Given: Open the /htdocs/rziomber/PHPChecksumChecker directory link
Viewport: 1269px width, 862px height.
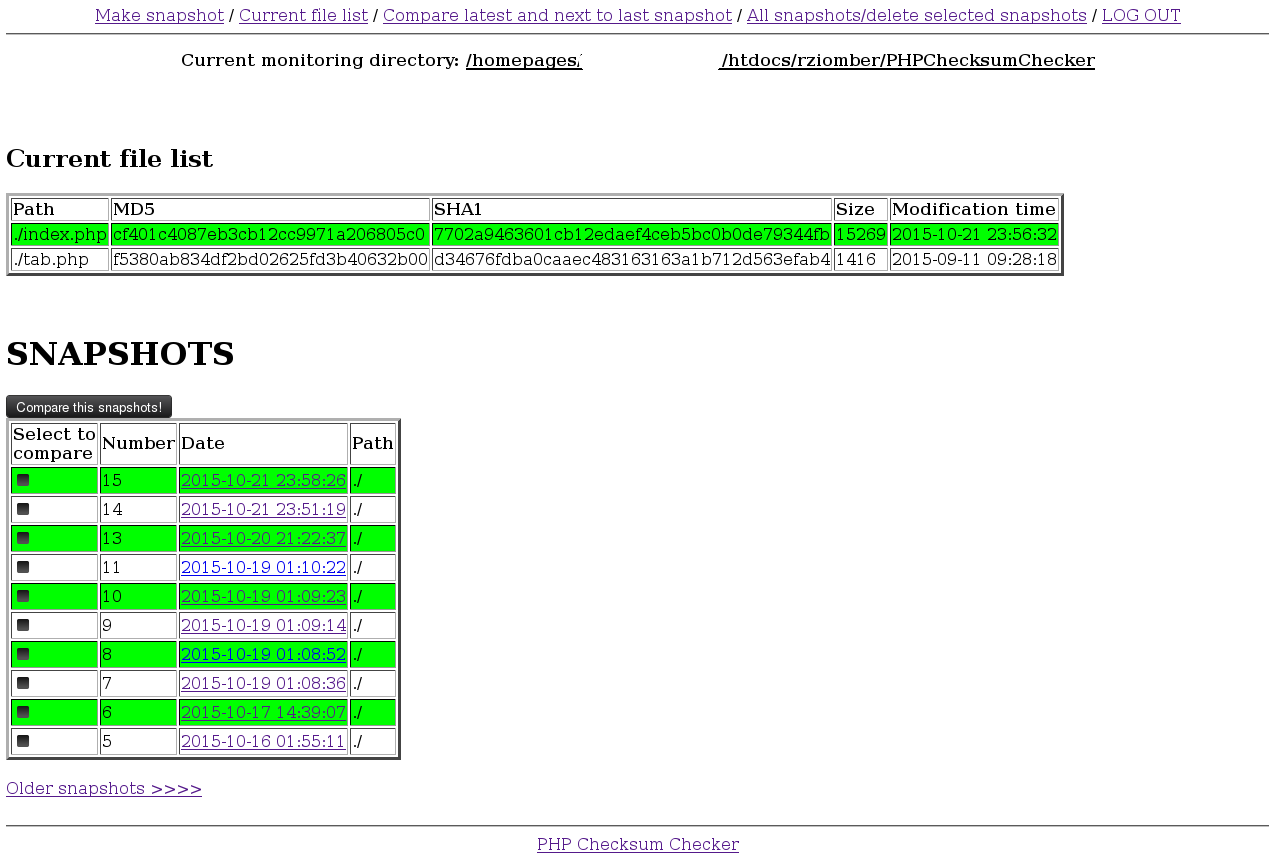Looking at the screenshot, I should [906, 60].
